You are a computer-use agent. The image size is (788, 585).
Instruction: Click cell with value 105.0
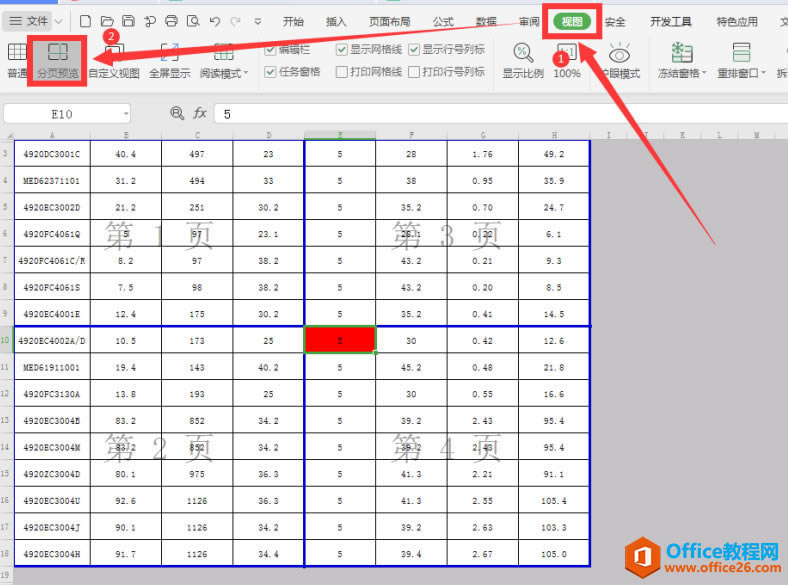point(554,553)
